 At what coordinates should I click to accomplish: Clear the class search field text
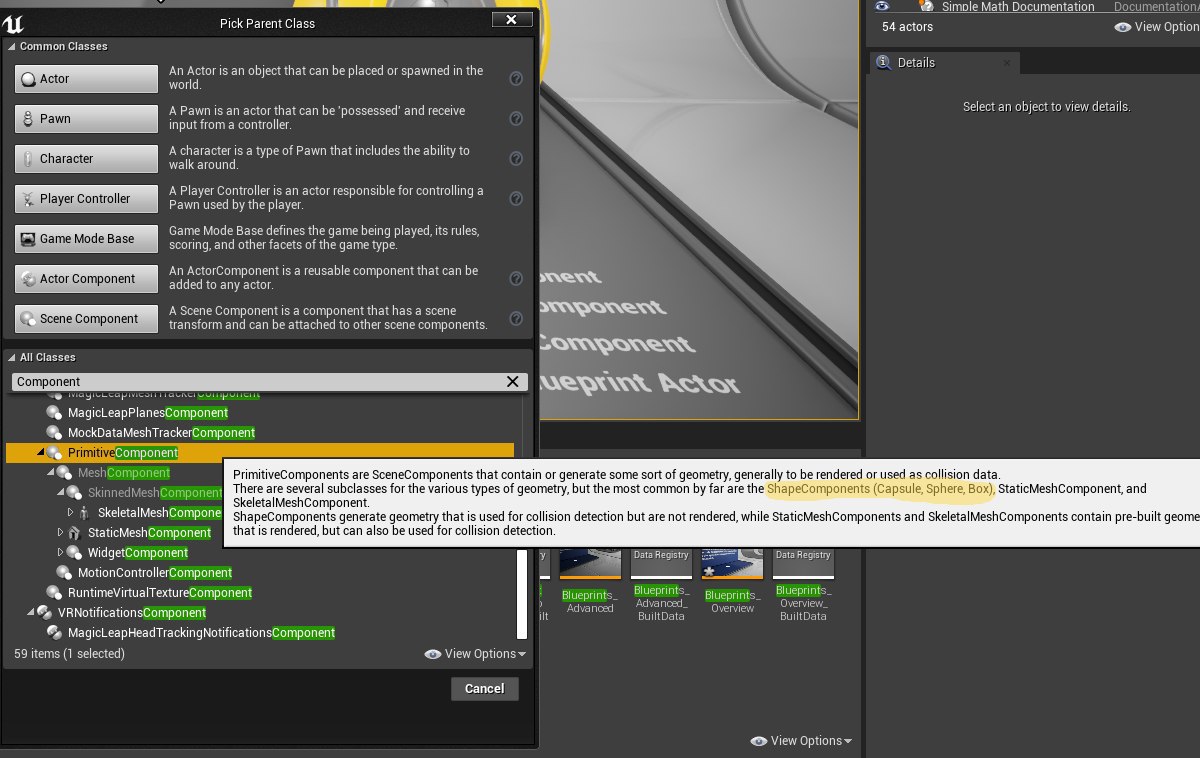click(512, 381)
